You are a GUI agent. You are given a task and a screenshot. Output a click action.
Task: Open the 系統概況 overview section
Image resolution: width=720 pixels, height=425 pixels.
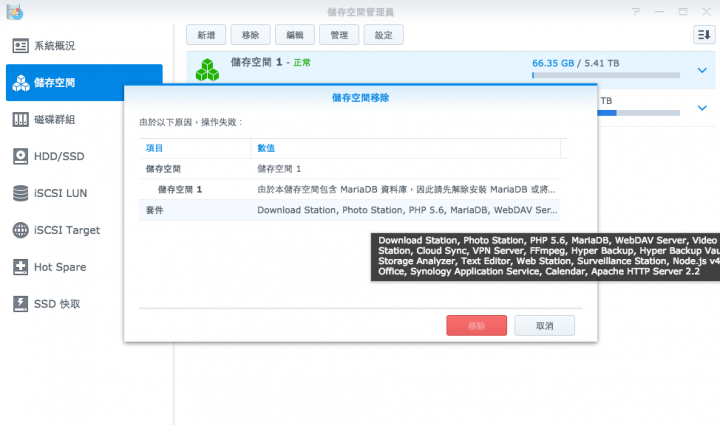pyautogui.click(x=84, y=46)
